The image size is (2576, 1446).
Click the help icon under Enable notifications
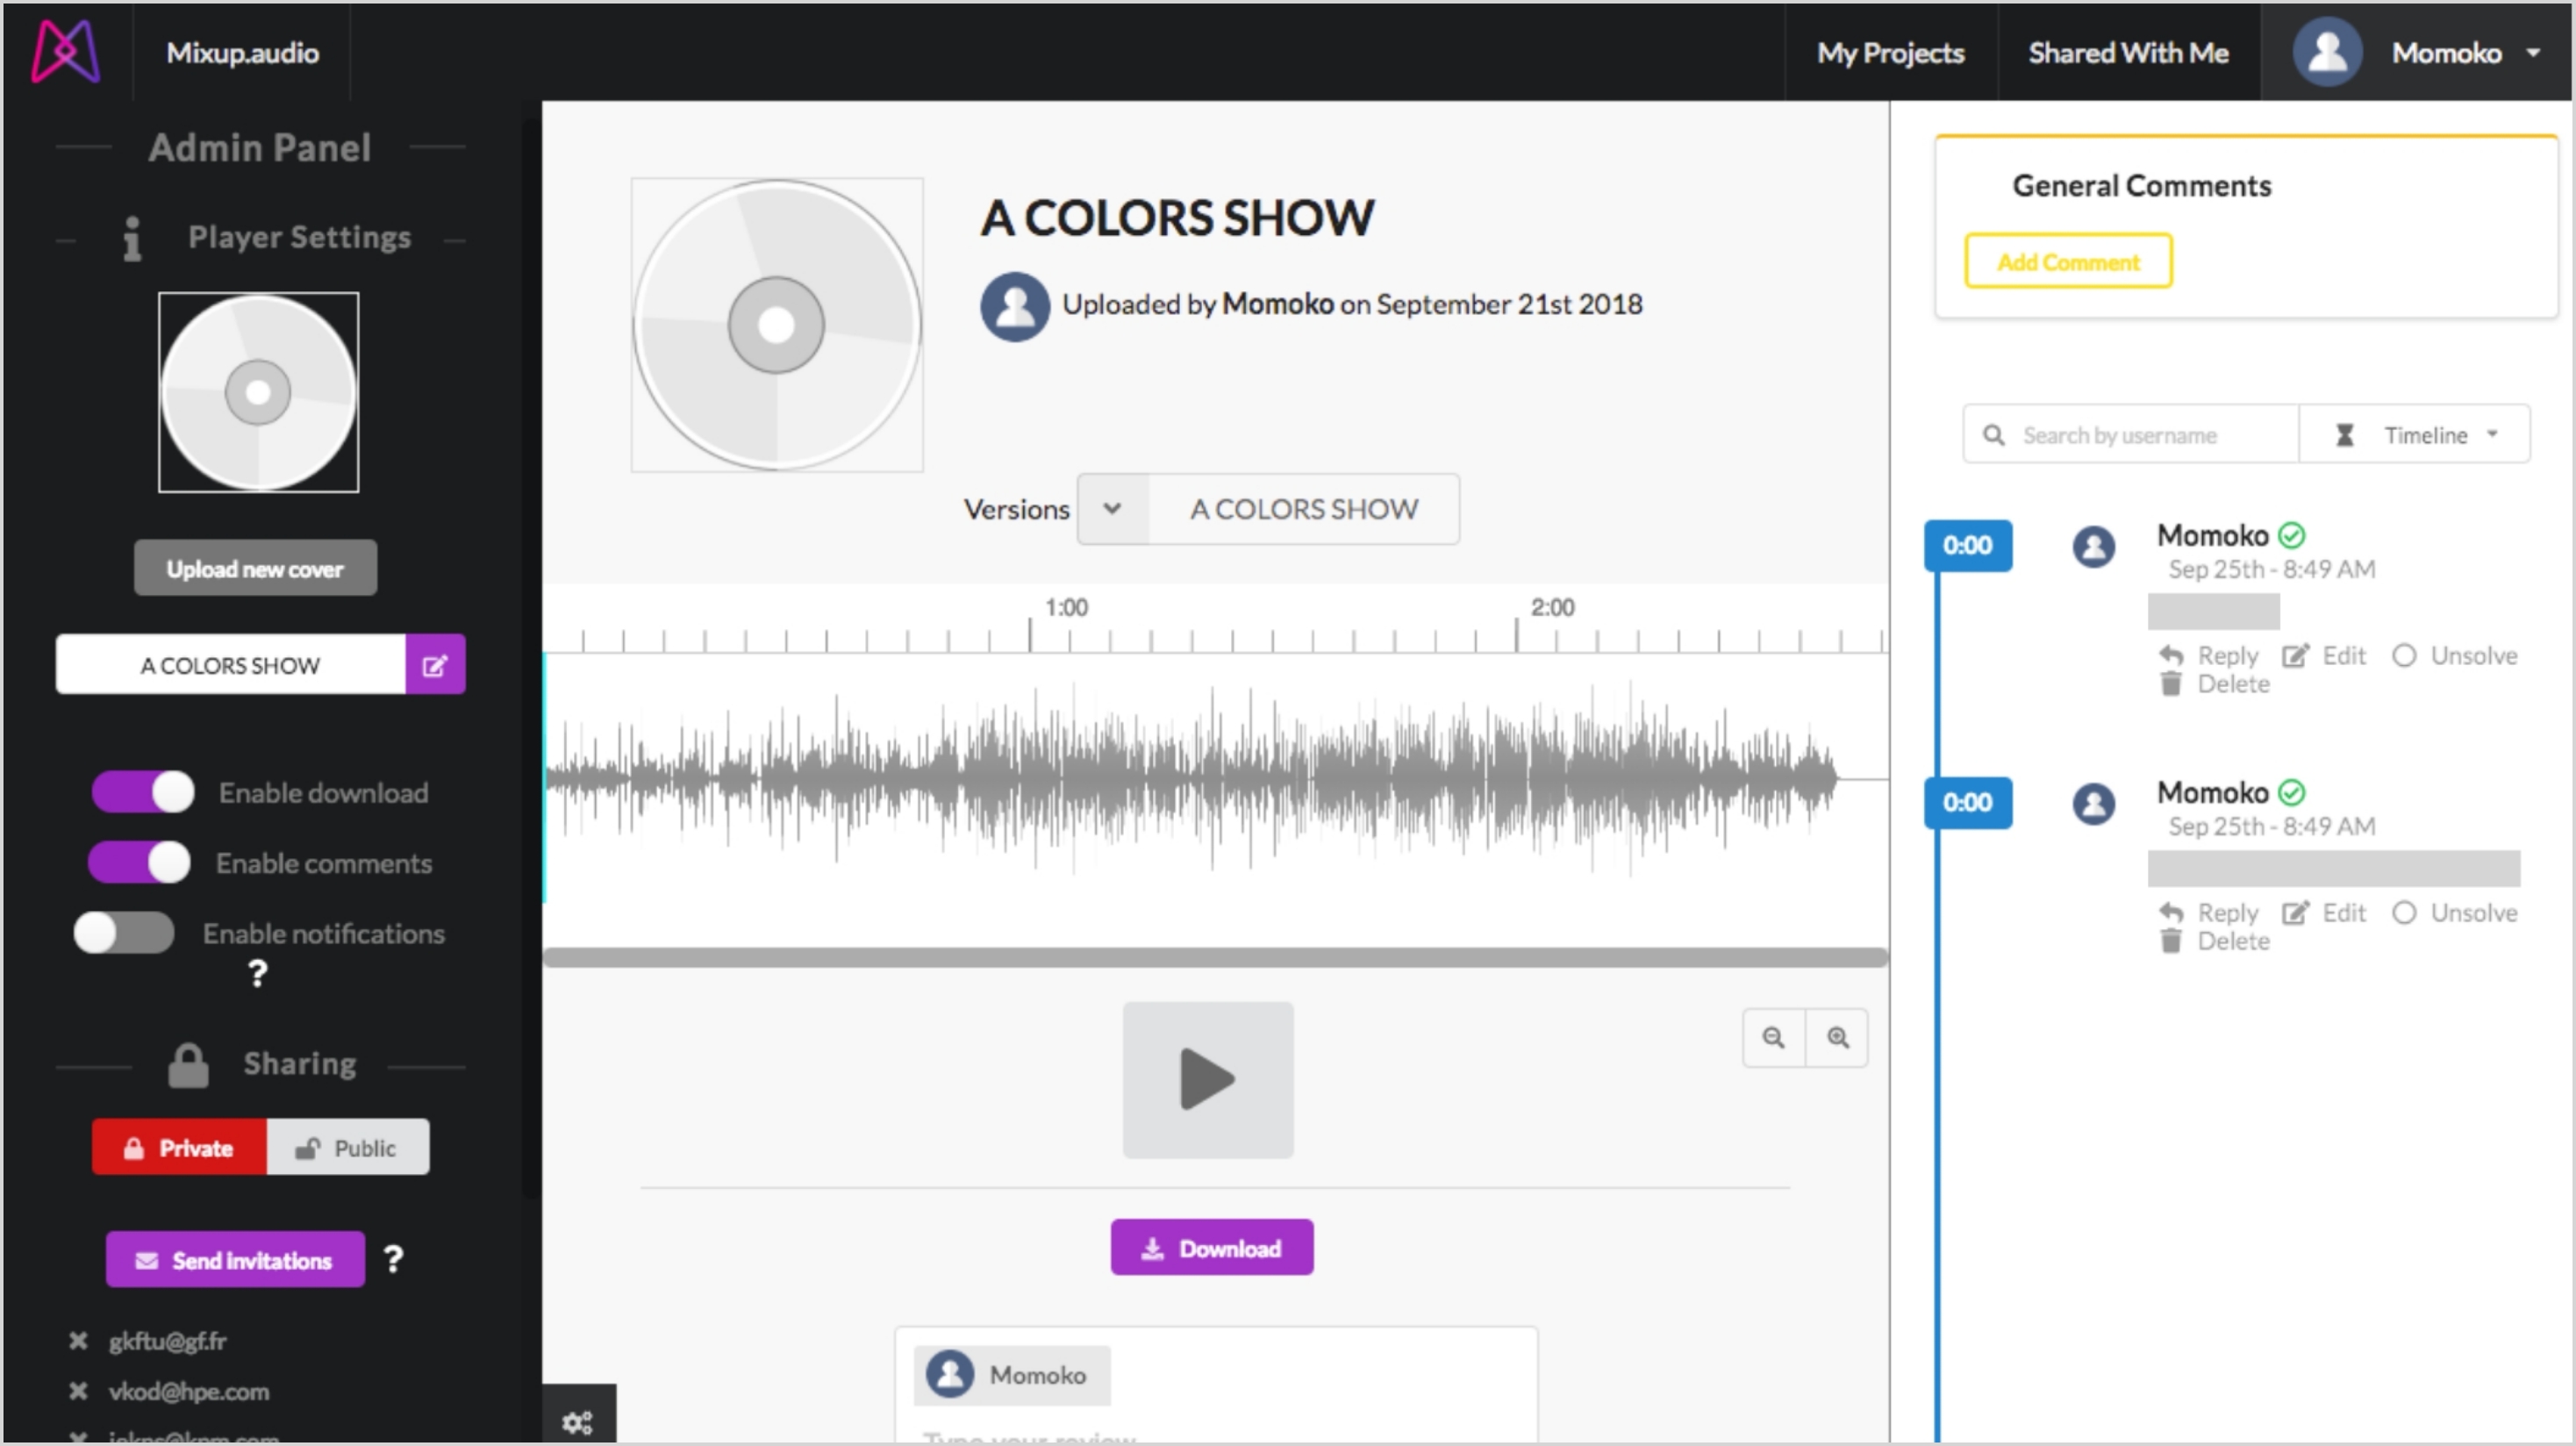coord(257,973)
